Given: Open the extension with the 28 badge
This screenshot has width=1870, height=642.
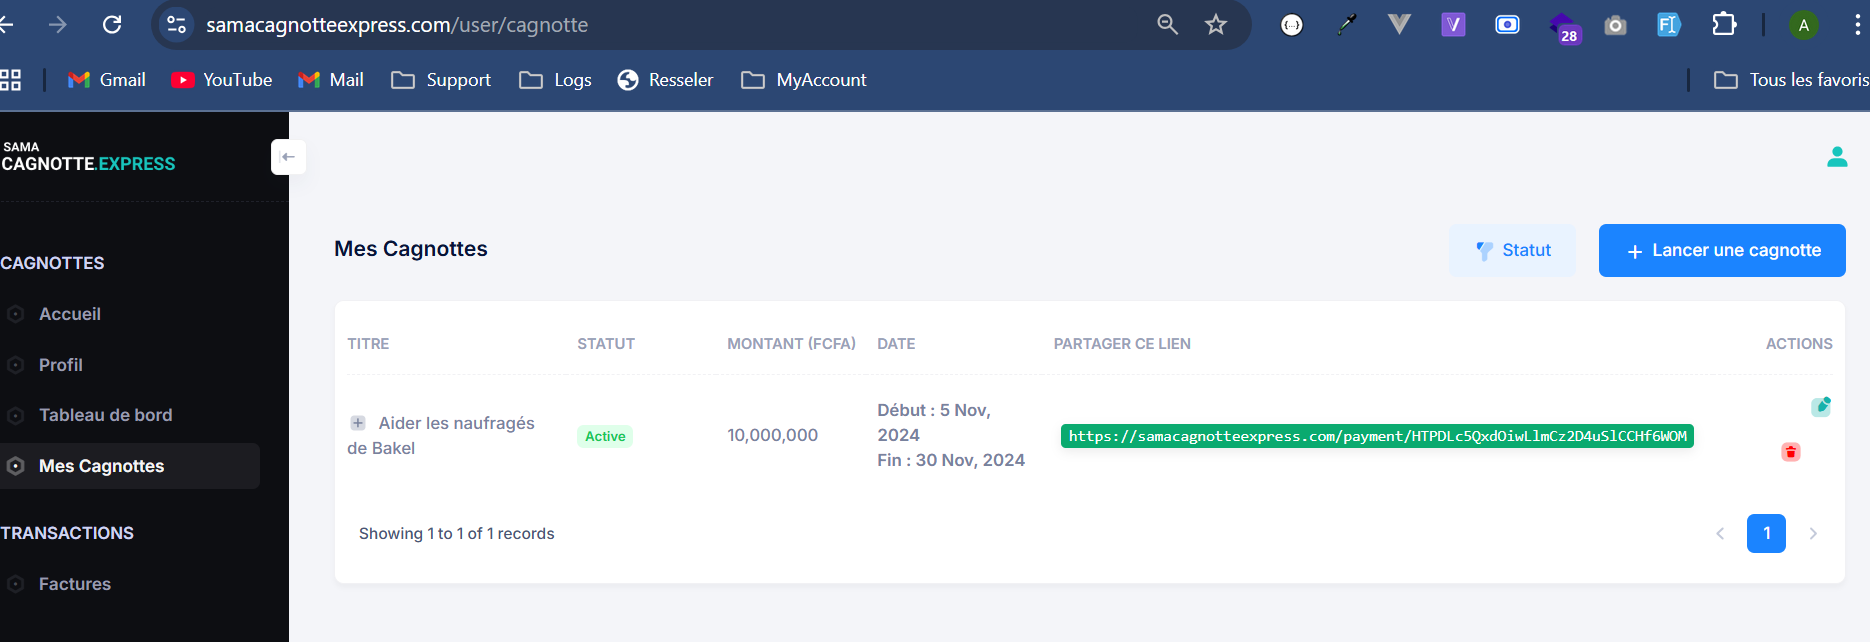Looking at the screenshot, I should (x=1563, y=27).
